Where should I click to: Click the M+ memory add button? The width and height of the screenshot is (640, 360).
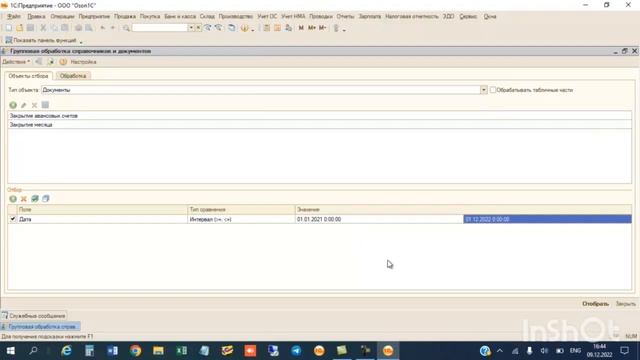point(312,28)
